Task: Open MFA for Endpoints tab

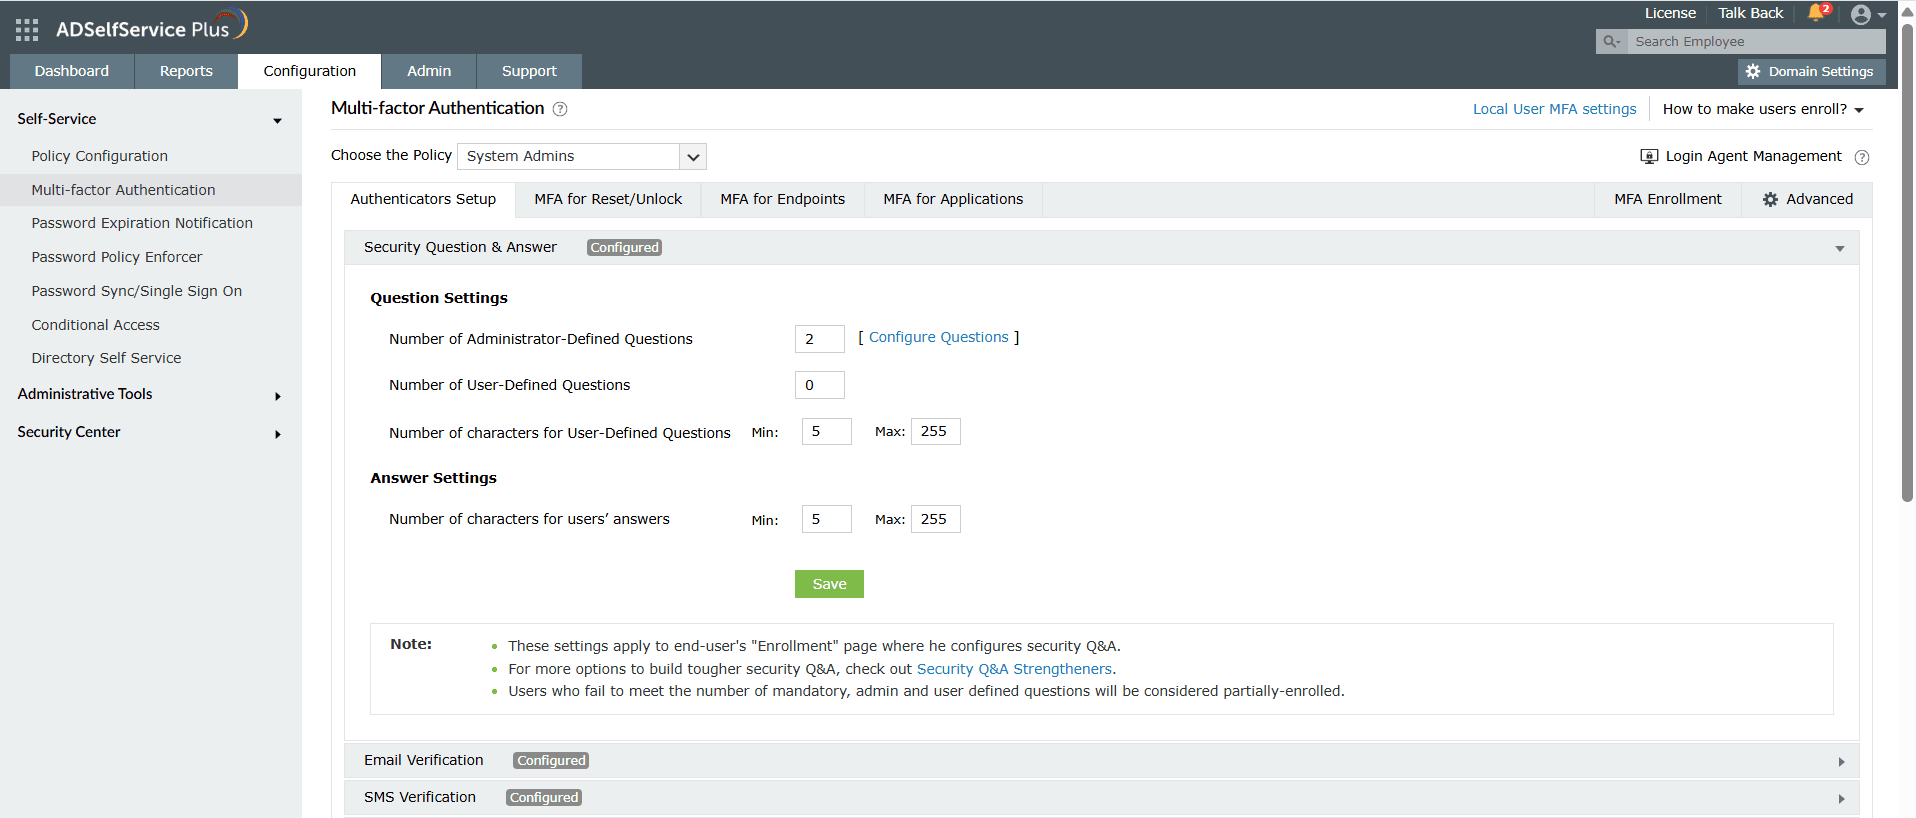Action: (783, 200)
